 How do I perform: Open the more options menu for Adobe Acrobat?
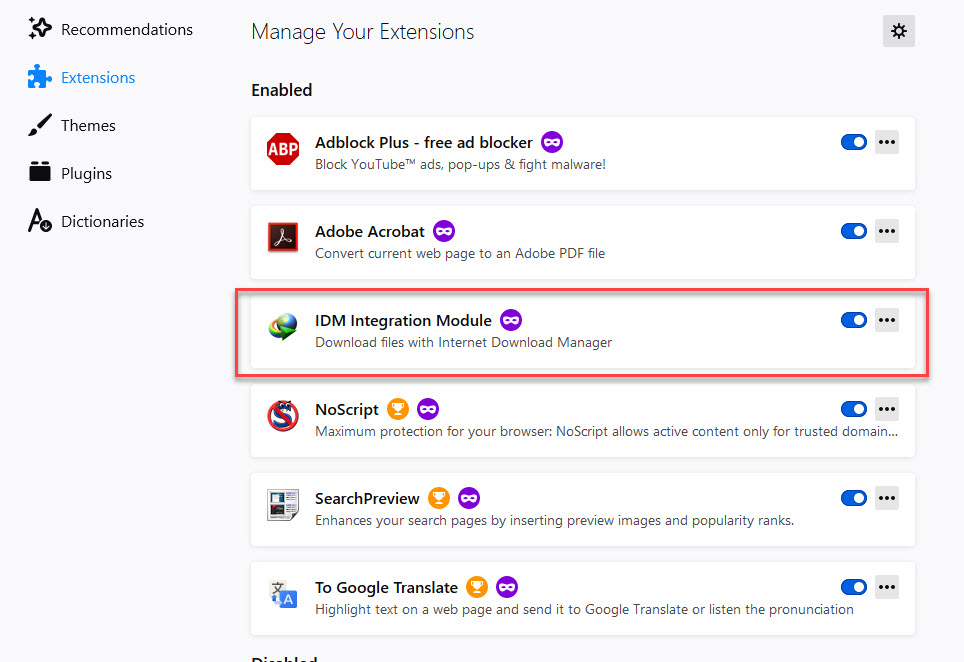(x=887, y=231)
